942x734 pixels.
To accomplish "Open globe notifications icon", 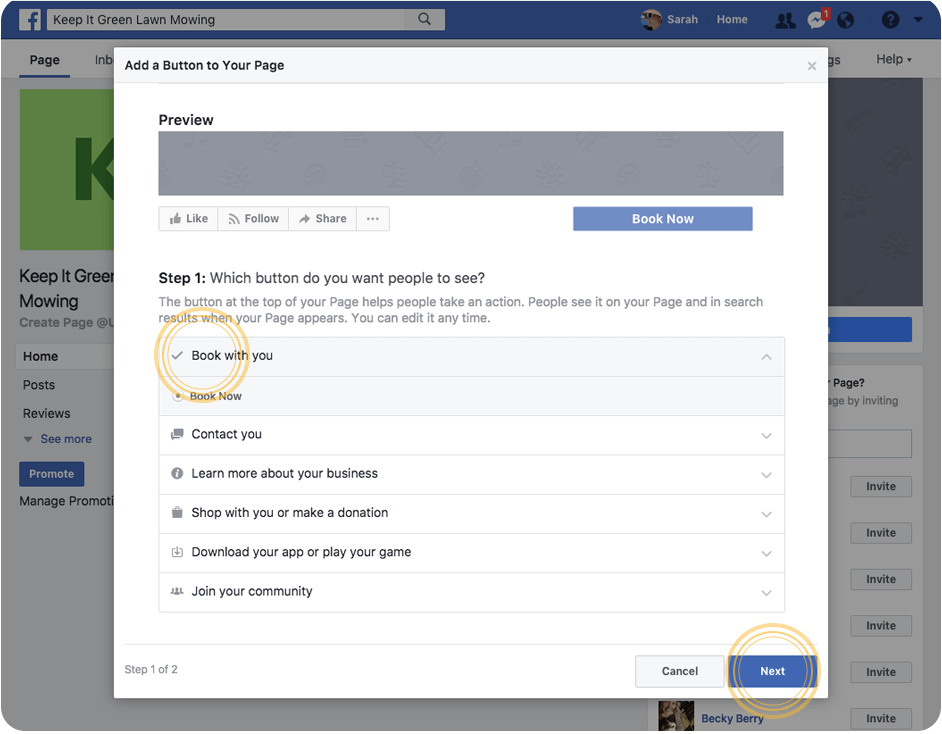I will 846,20.
